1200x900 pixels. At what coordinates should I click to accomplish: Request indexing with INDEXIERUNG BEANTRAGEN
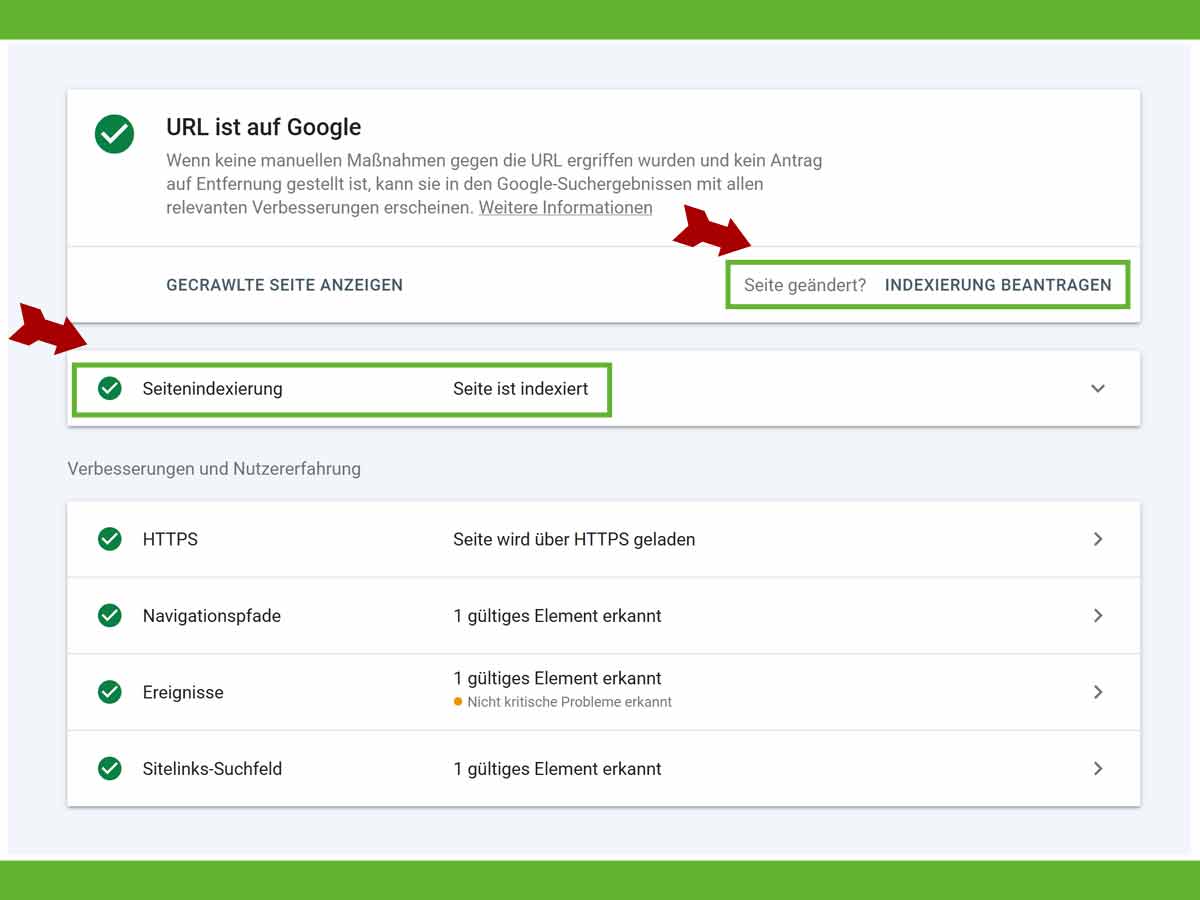[x=998, y=285]
